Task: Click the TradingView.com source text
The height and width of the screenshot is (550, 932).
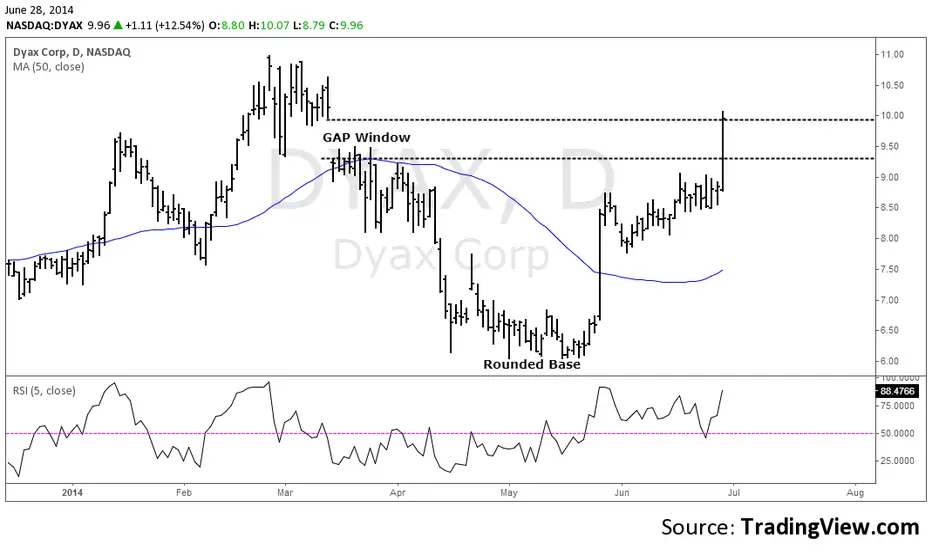Action: pyautogui.click(x=830, y=527)
